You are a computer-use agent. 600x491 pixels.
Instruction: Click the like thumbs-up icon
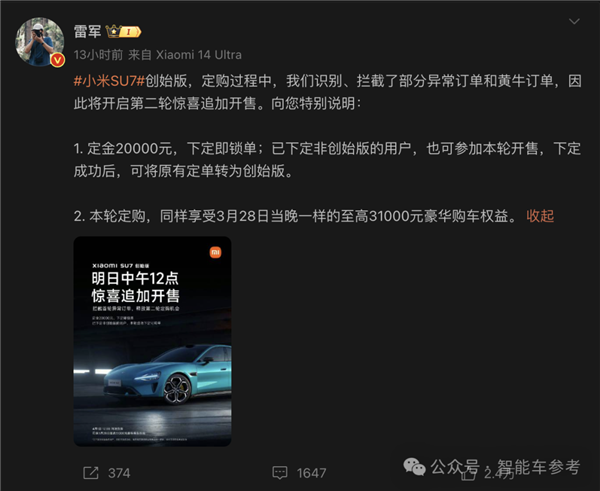468,474
